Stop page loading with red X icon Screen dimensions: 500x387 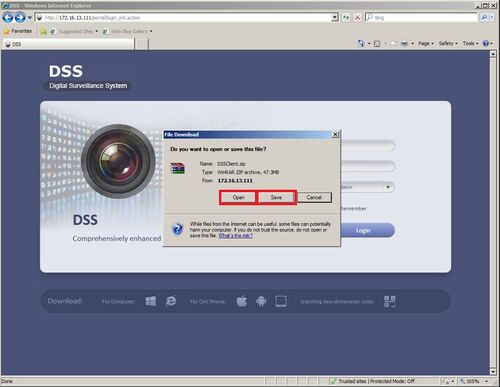[x=357, y=17]
